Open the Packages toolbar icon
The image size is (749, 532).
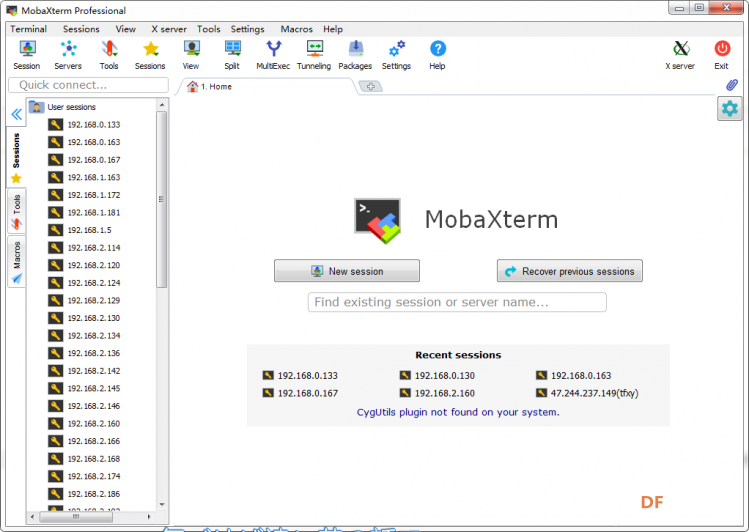pos(355,55)
